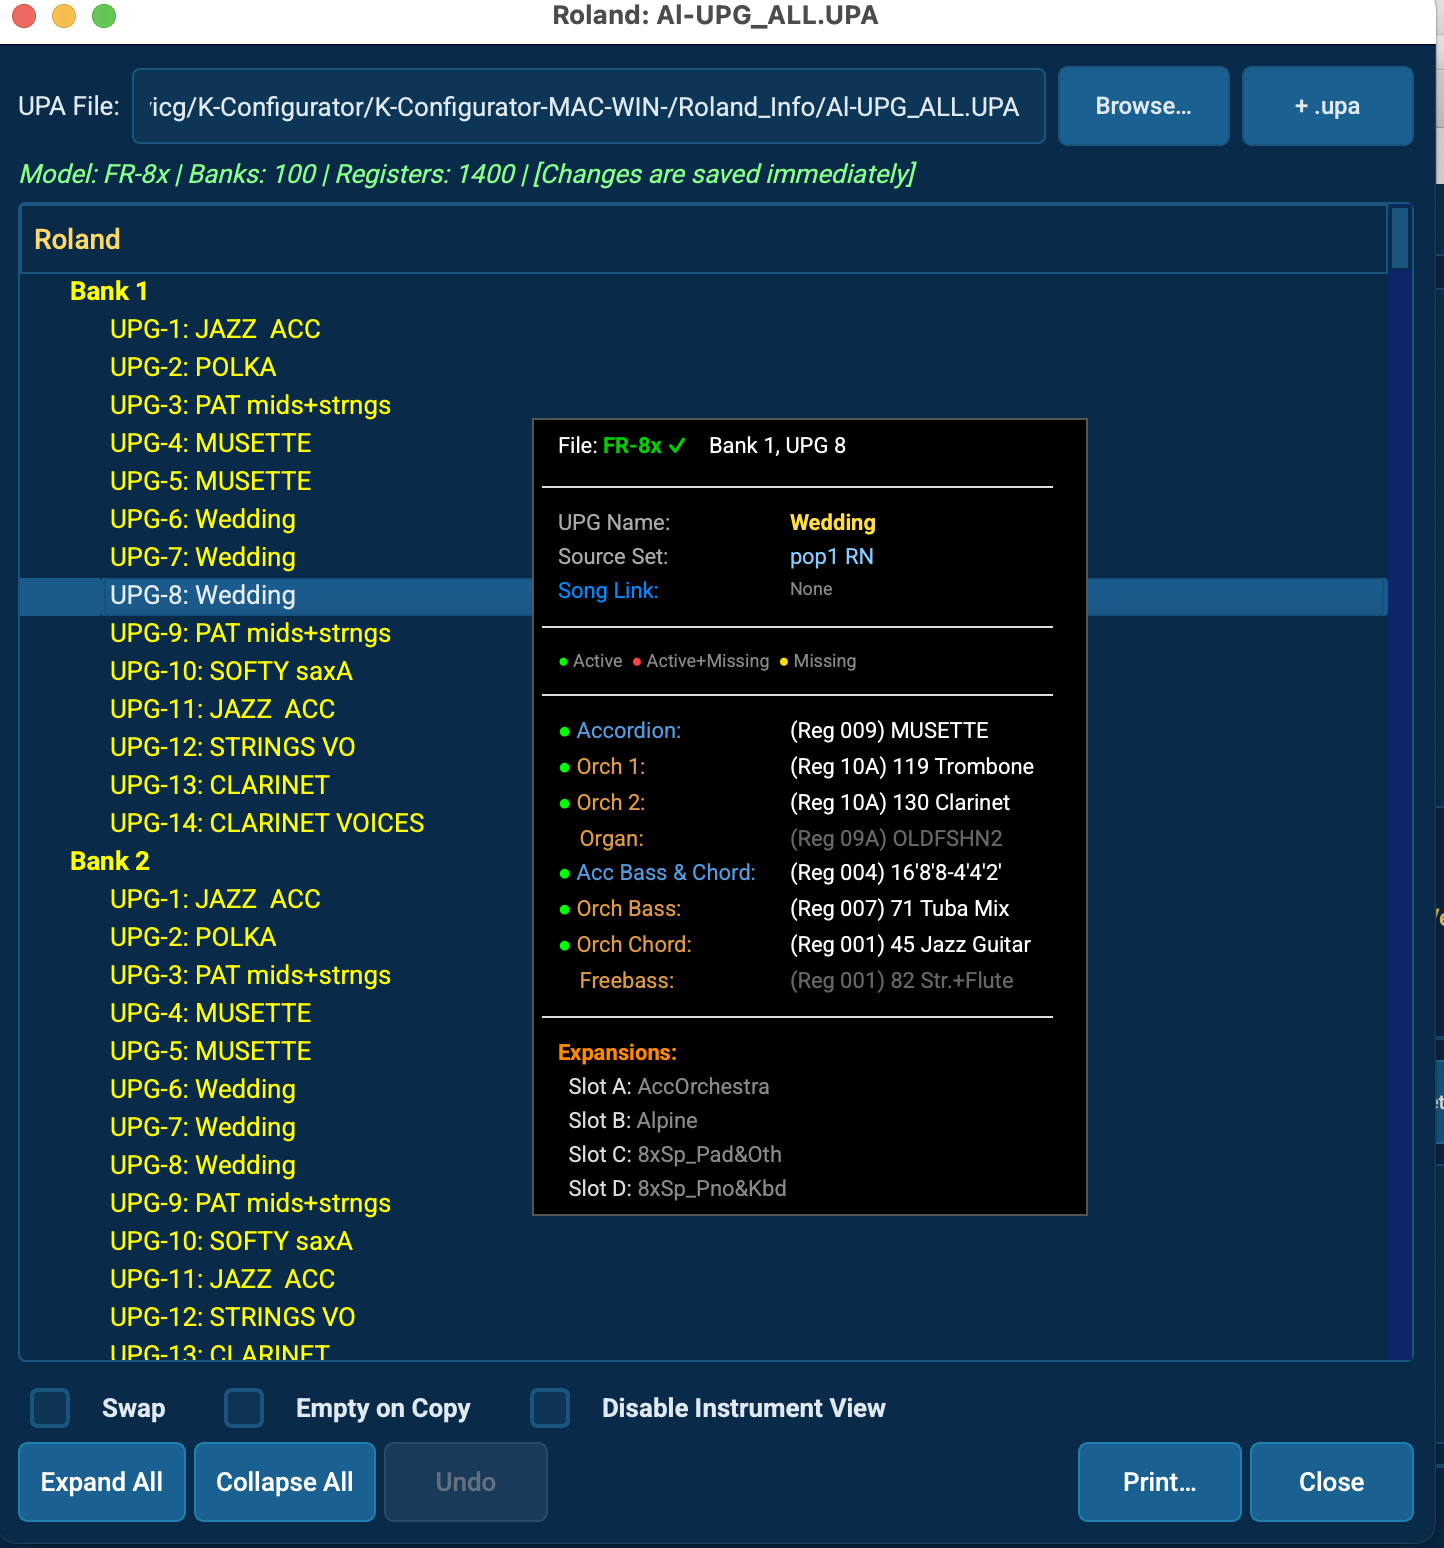
Task: Click the pop1 RN source set value
Action: click(x=832, y=556)
